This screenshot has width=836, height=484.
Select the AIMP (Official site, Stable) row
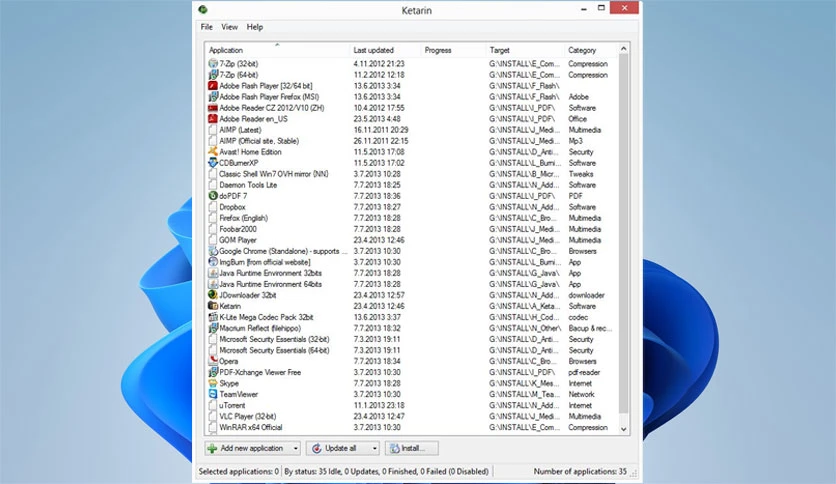(412, 141)
